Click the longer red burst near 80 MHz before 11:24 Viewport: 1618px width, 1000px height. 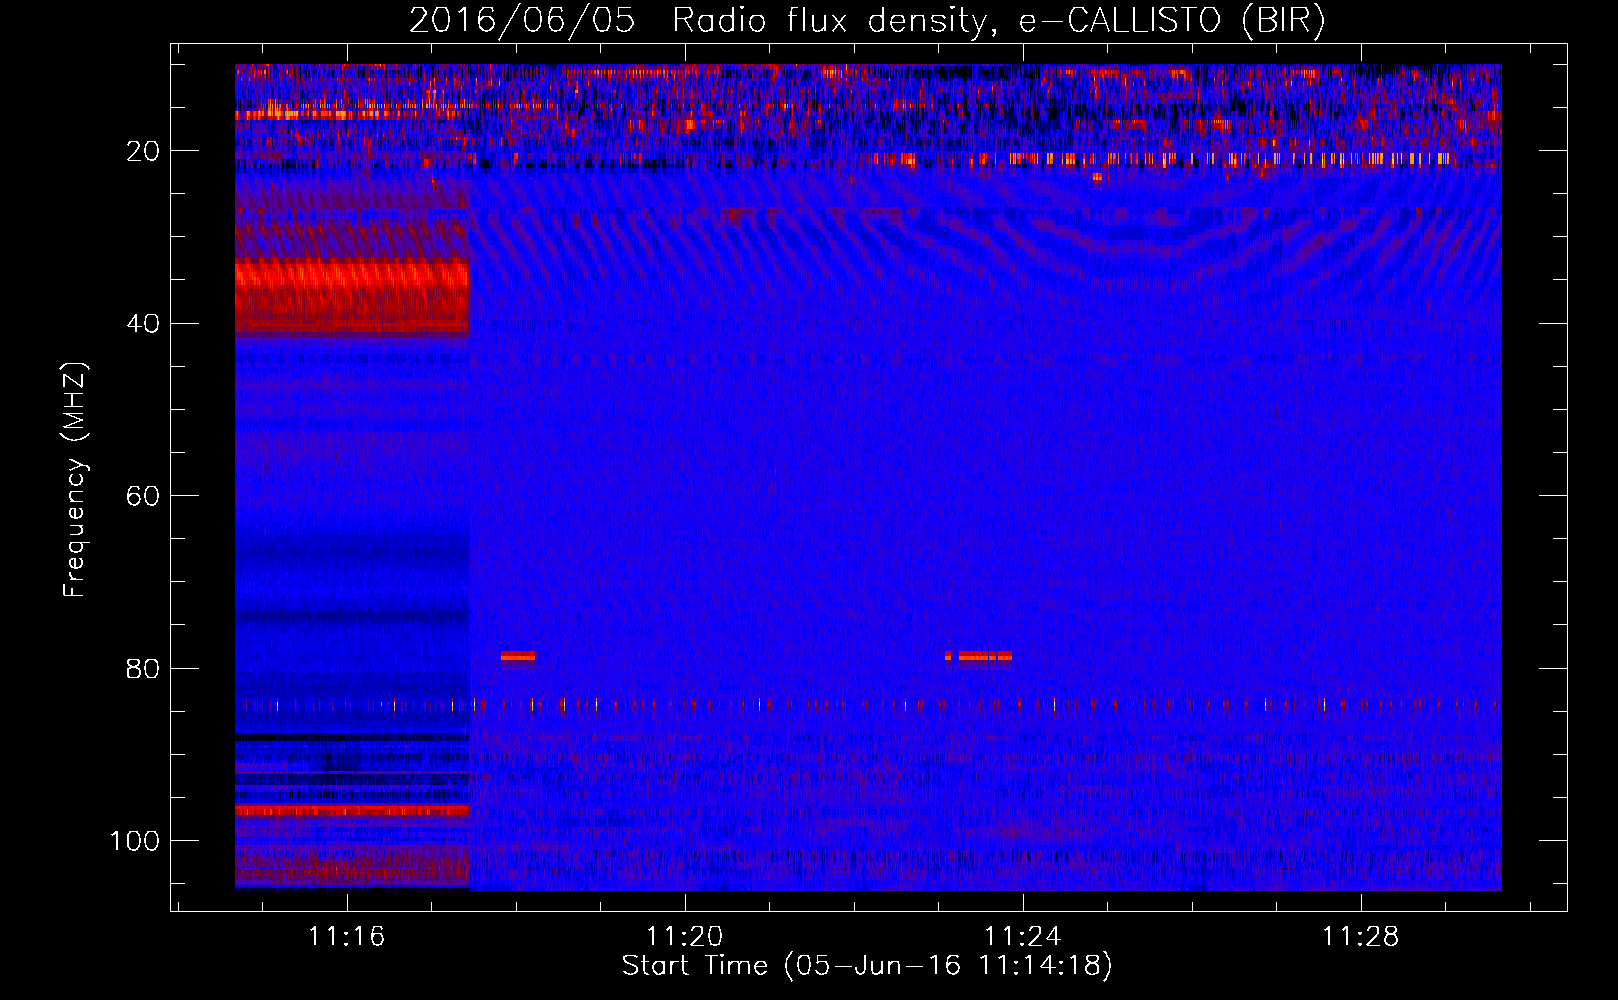[979, 656]
